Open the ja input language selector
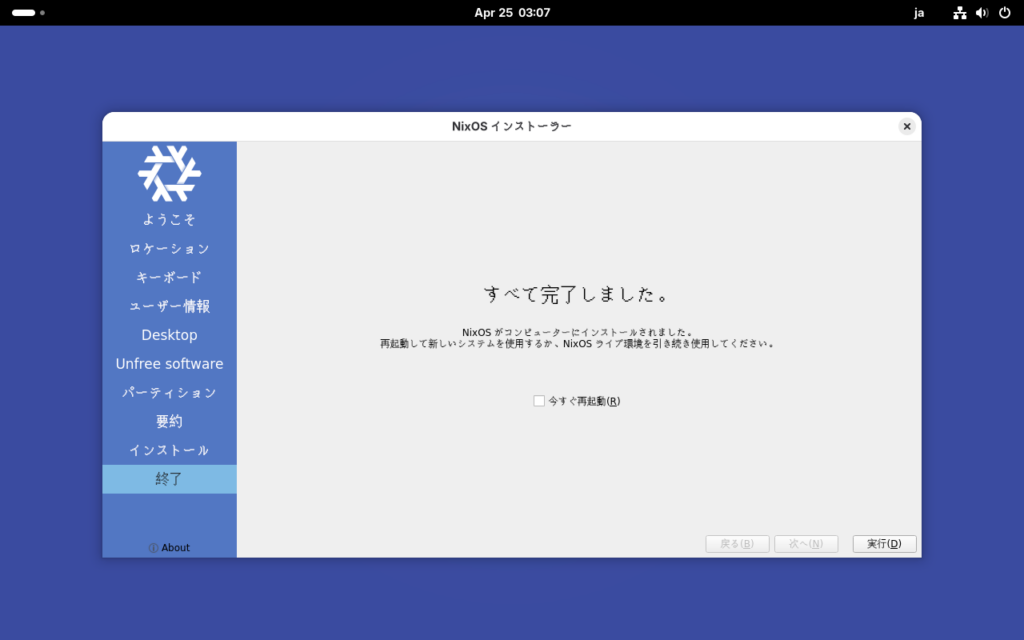Image resolution: width=1024 pixels, height=640 pixels. coord(919,13)
